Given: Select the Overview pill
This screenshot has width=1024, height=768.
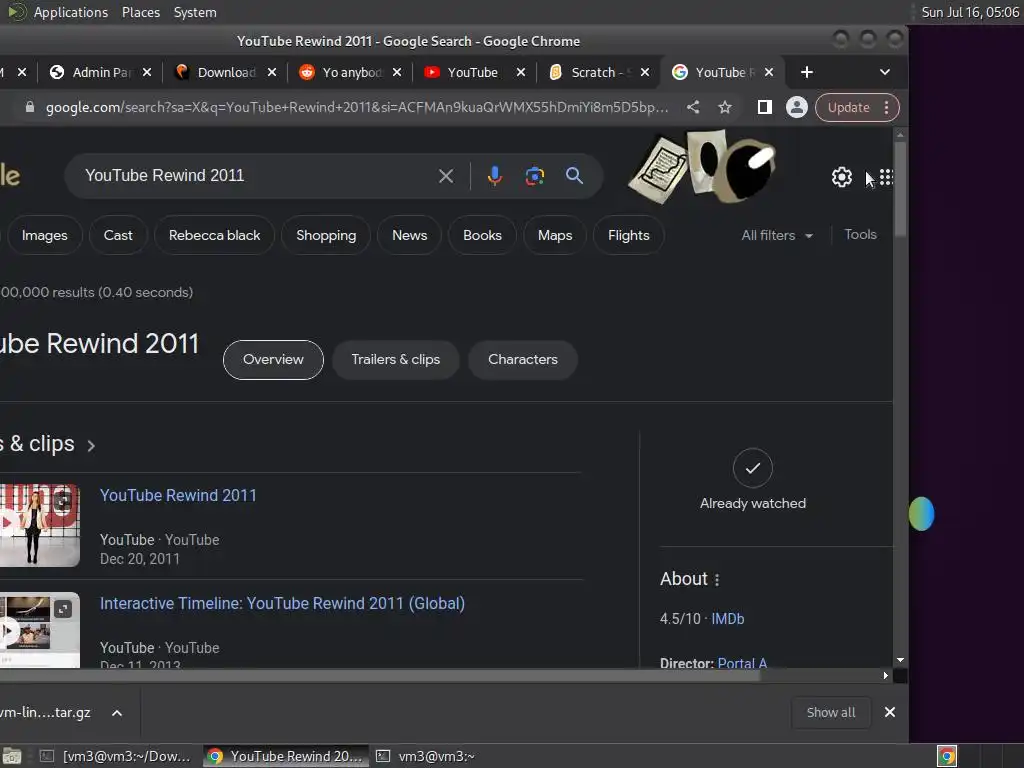Looking at the screenshot, I should tap(273, 360).
